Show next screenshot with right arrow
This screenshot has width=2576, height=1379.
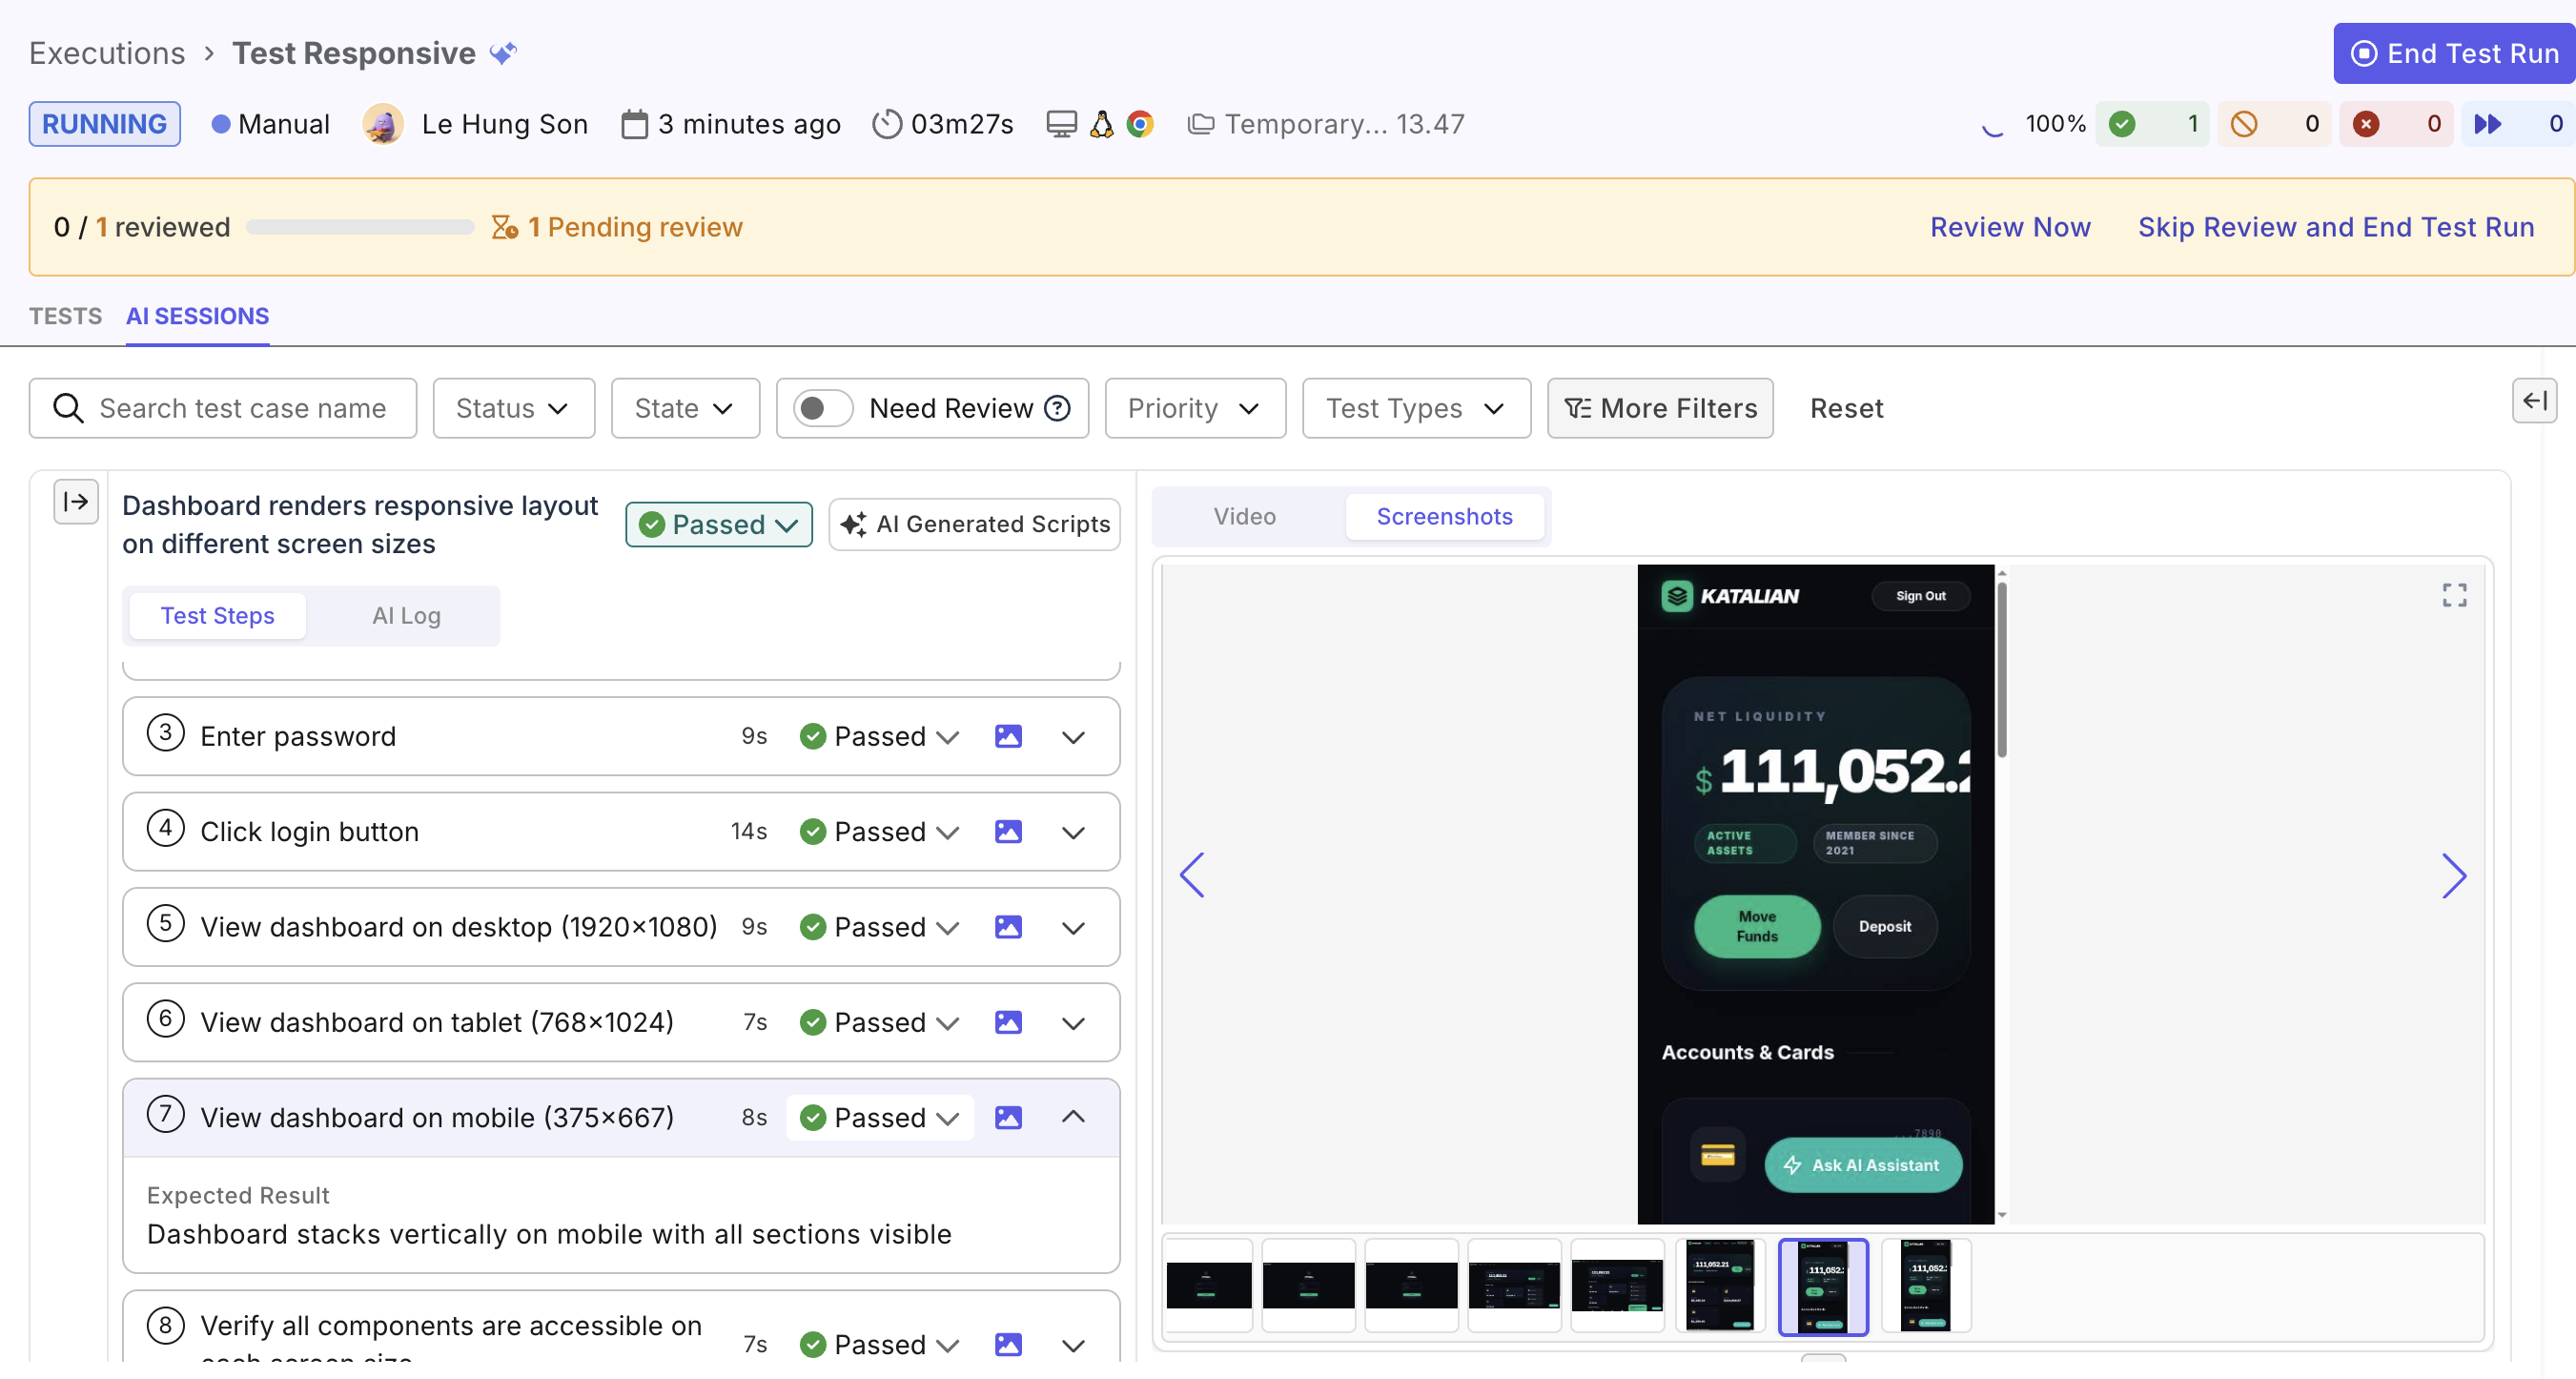pyautogui.click(x=2454, y=876)
